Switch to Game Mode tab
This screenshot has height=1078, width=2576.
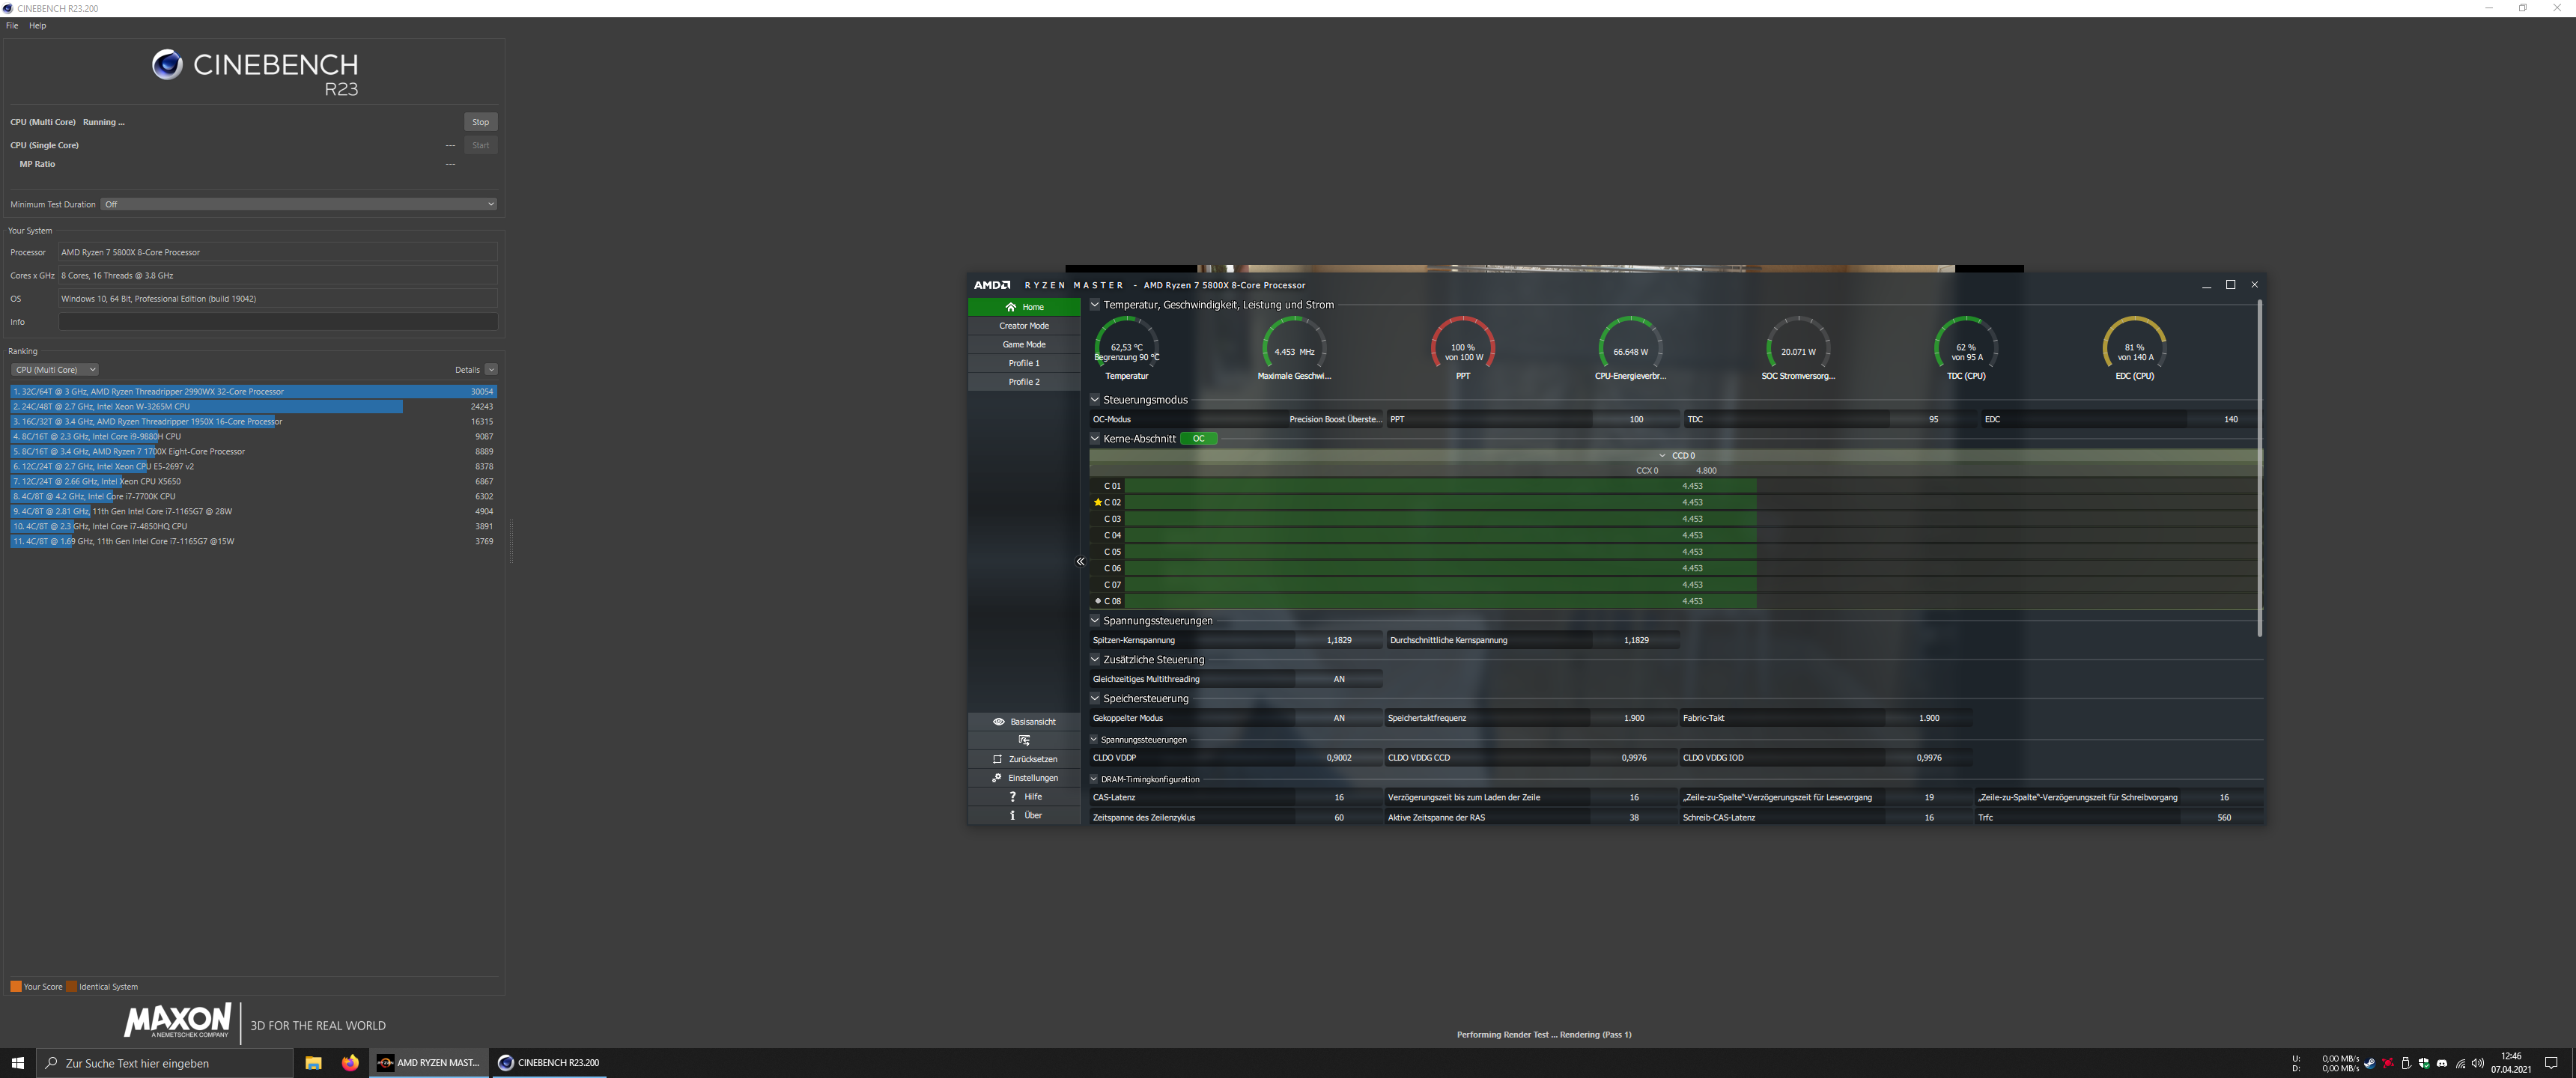pos(1024,344)
